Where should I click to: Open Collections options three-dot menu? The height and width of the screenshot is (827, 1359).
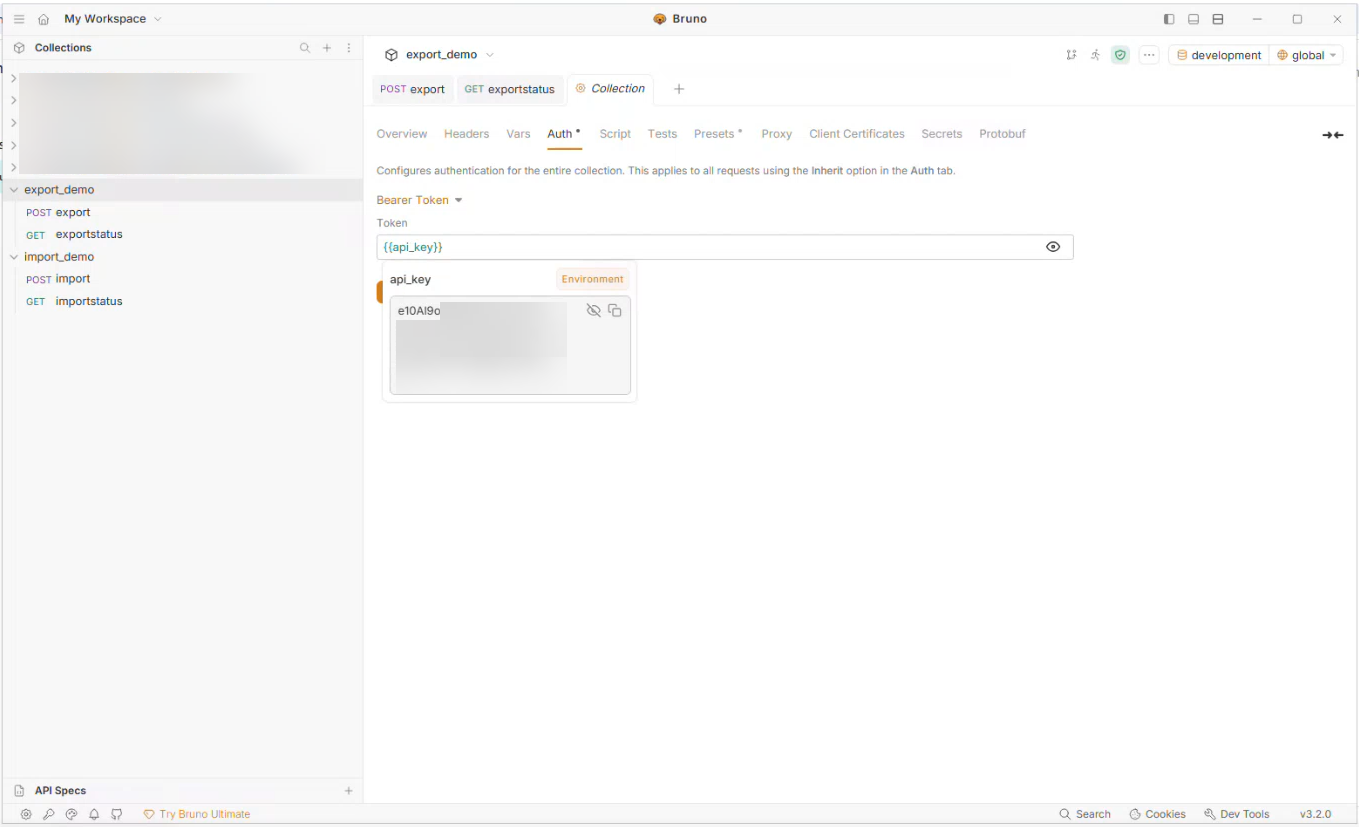(x=349, y=48)
